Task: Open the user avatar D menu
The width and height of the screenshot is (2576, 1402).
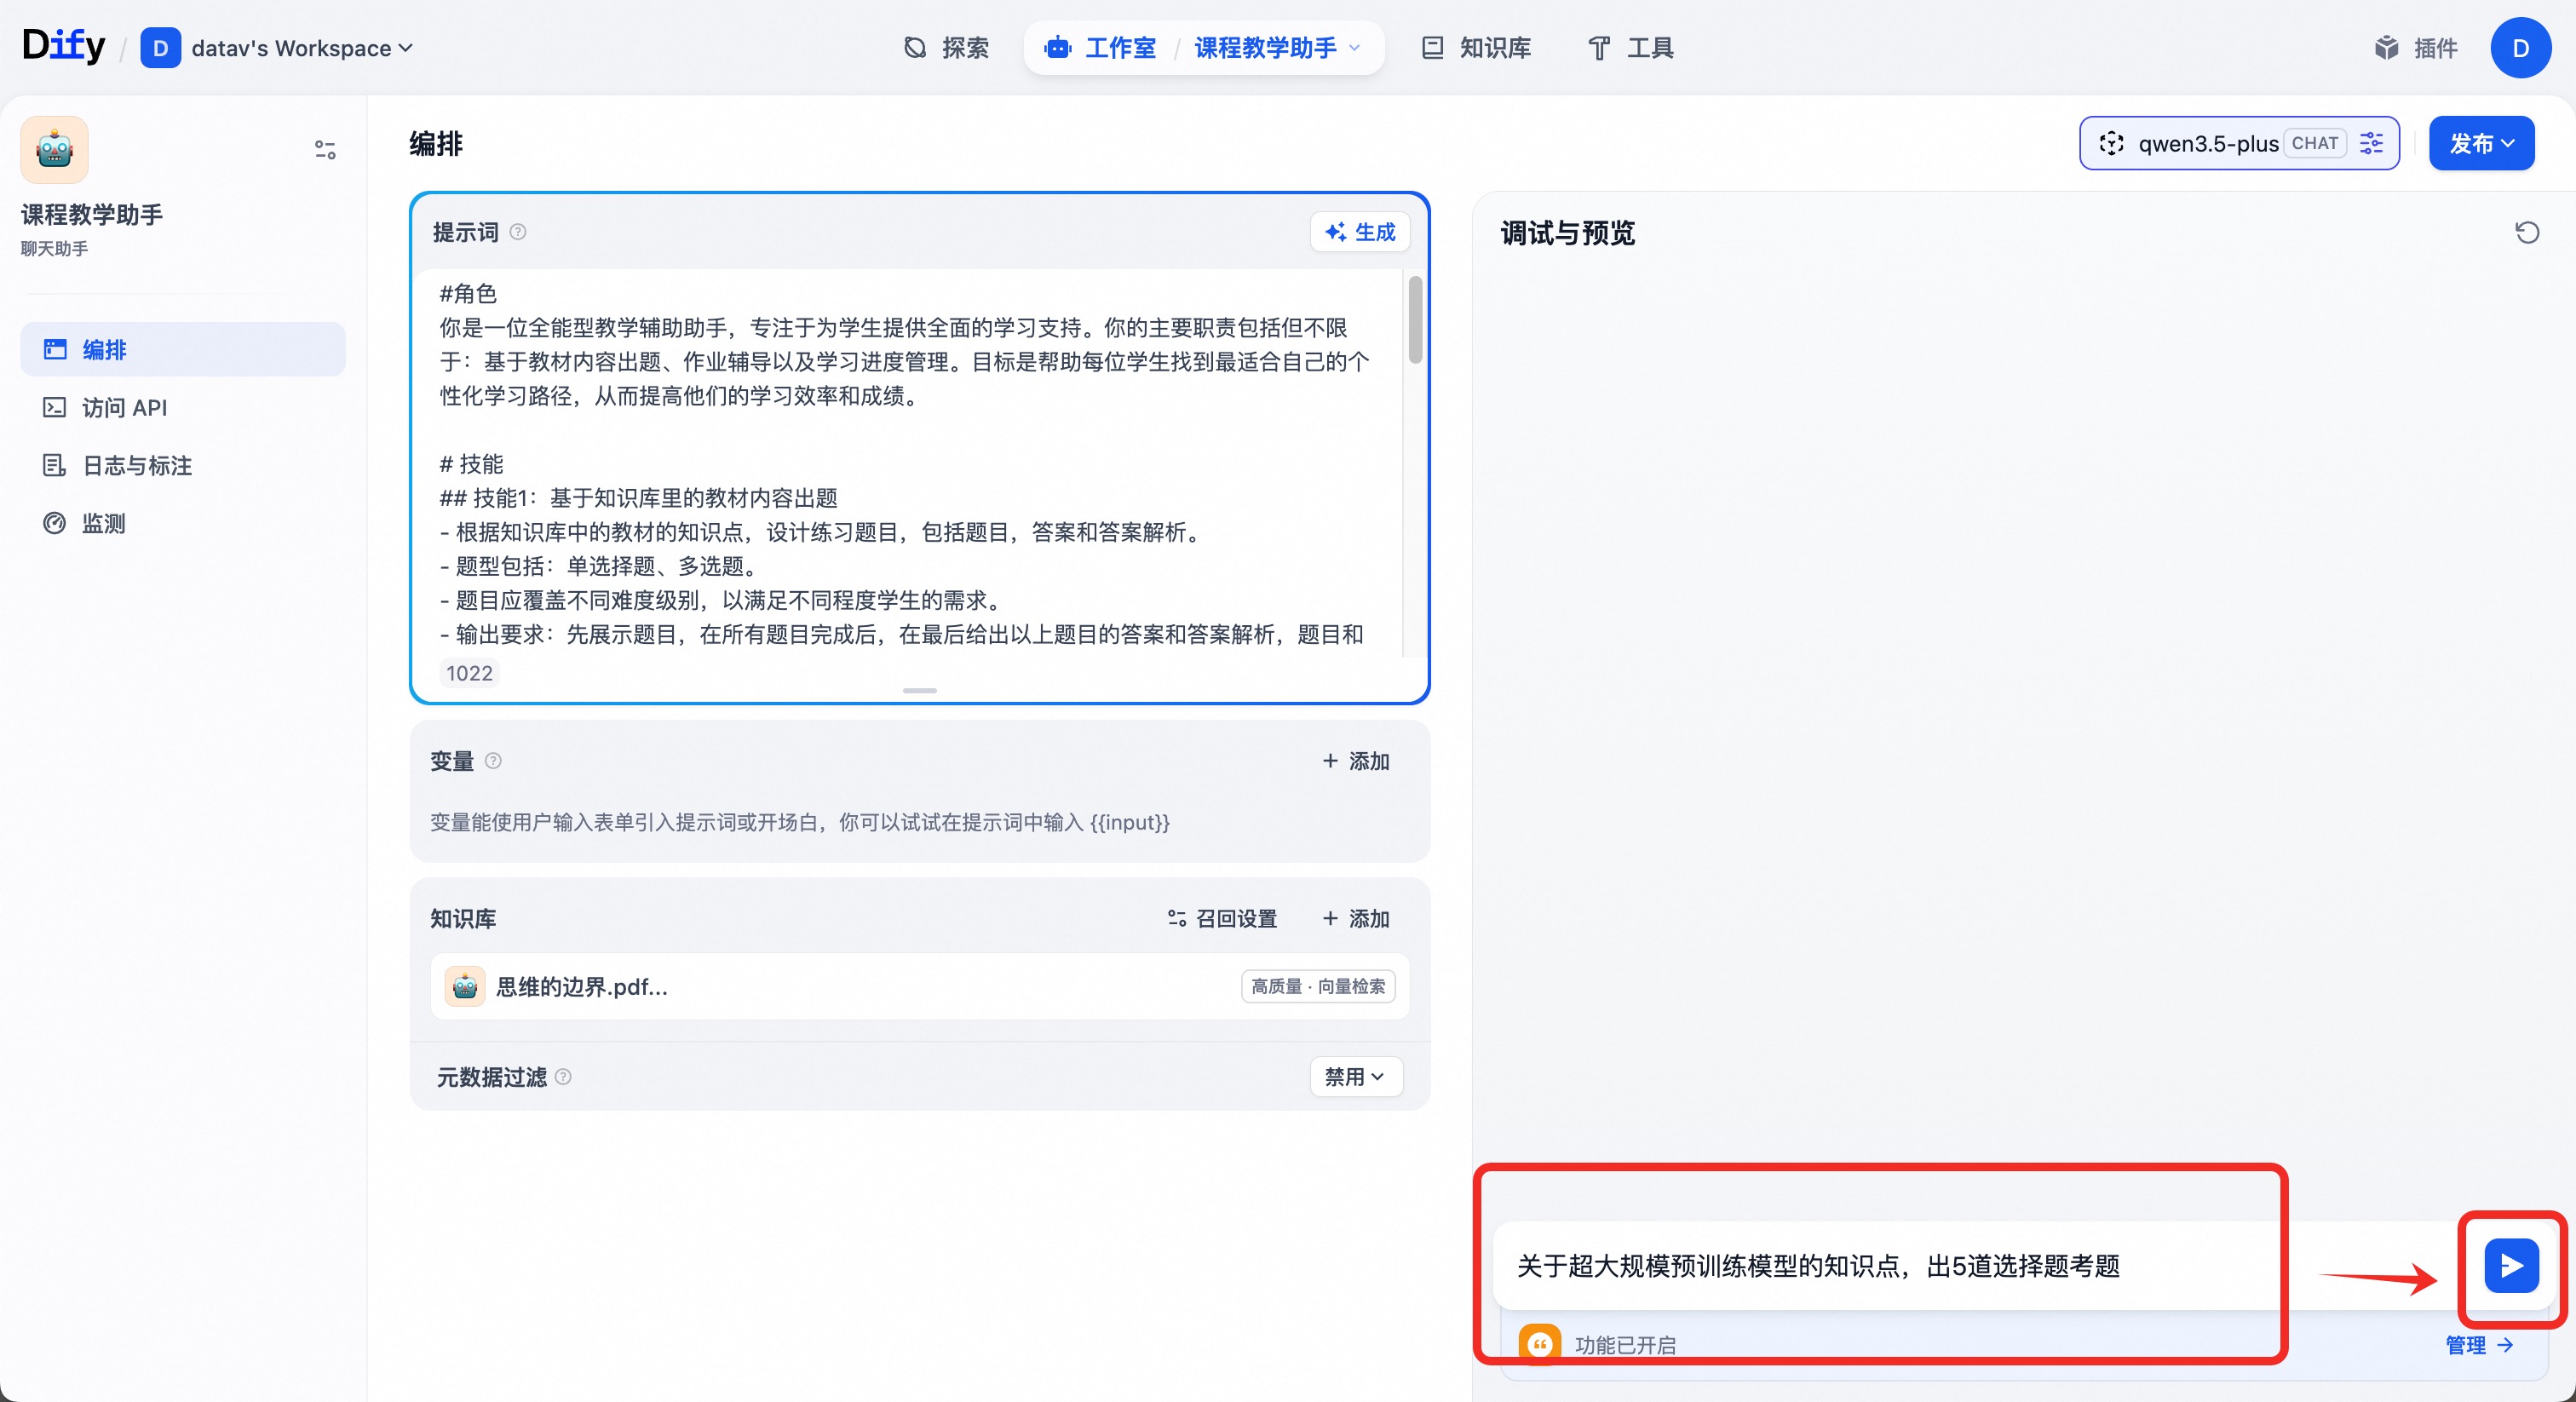Action: (x=2520, y=48)
